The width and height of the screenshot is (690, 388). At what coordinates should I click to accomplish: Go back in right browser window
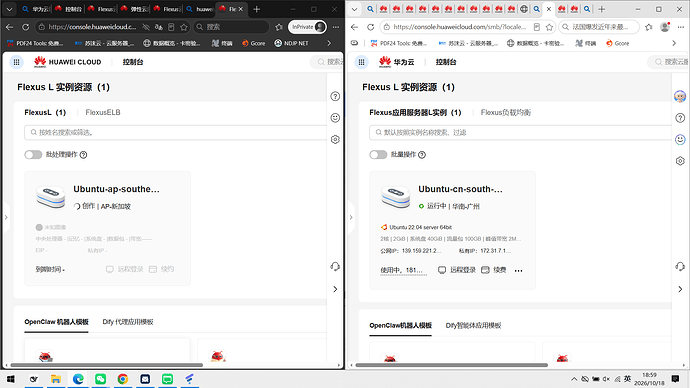pos(355,27)
